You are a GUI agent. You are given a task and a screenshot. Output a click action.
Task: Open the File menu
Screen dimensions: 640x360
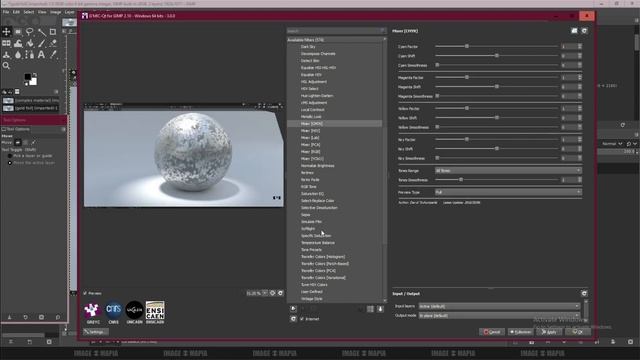(6, 12)
